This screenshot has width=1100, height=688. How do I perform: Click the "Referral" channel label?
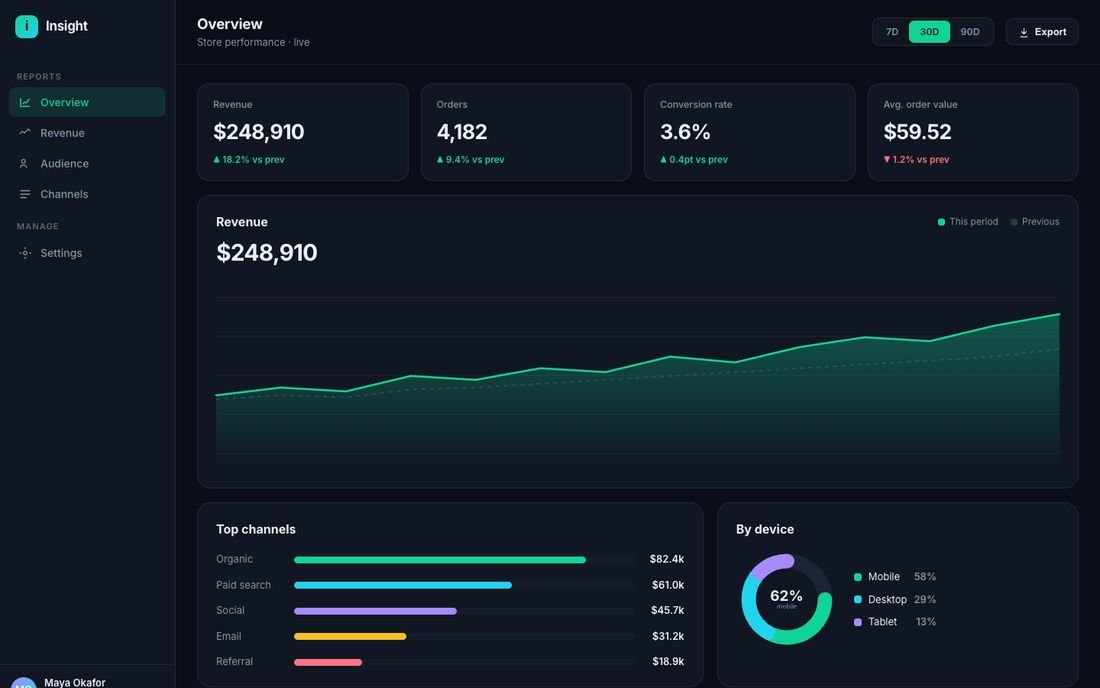234,661
